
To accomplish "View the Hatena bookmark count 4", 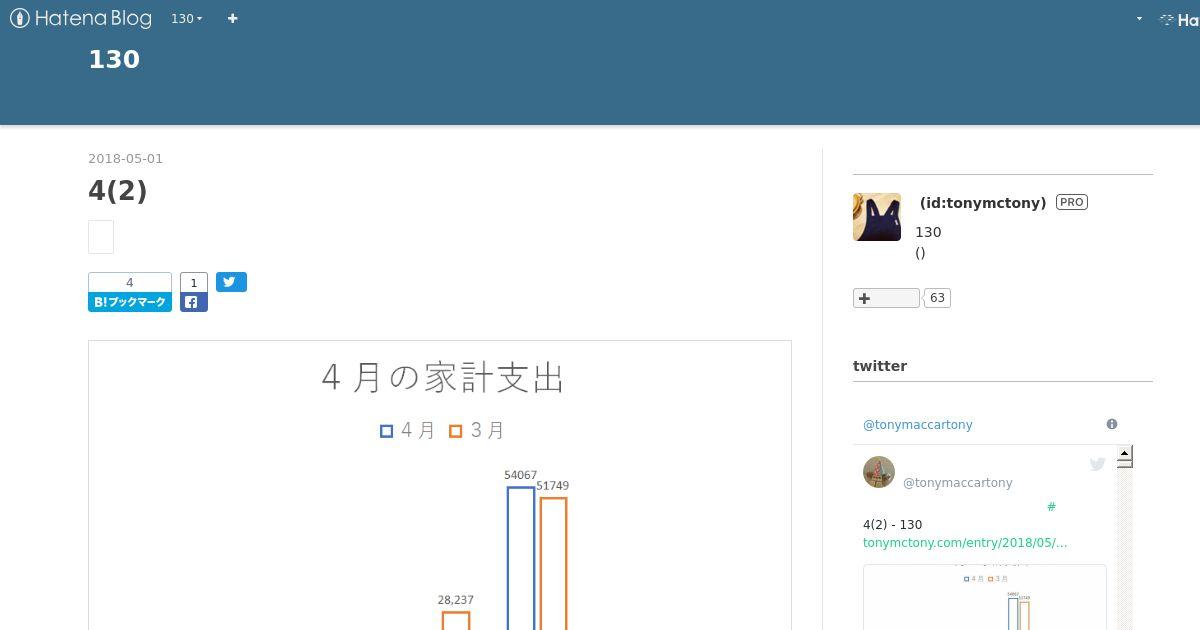I will coord(130,282).
